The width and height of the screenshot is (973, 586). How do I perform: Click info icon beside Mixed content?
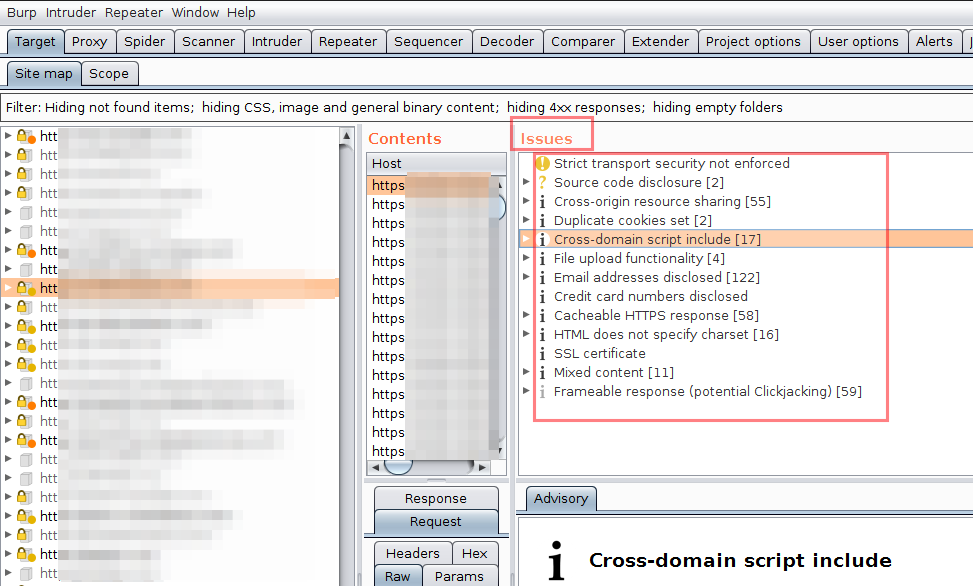542,372
